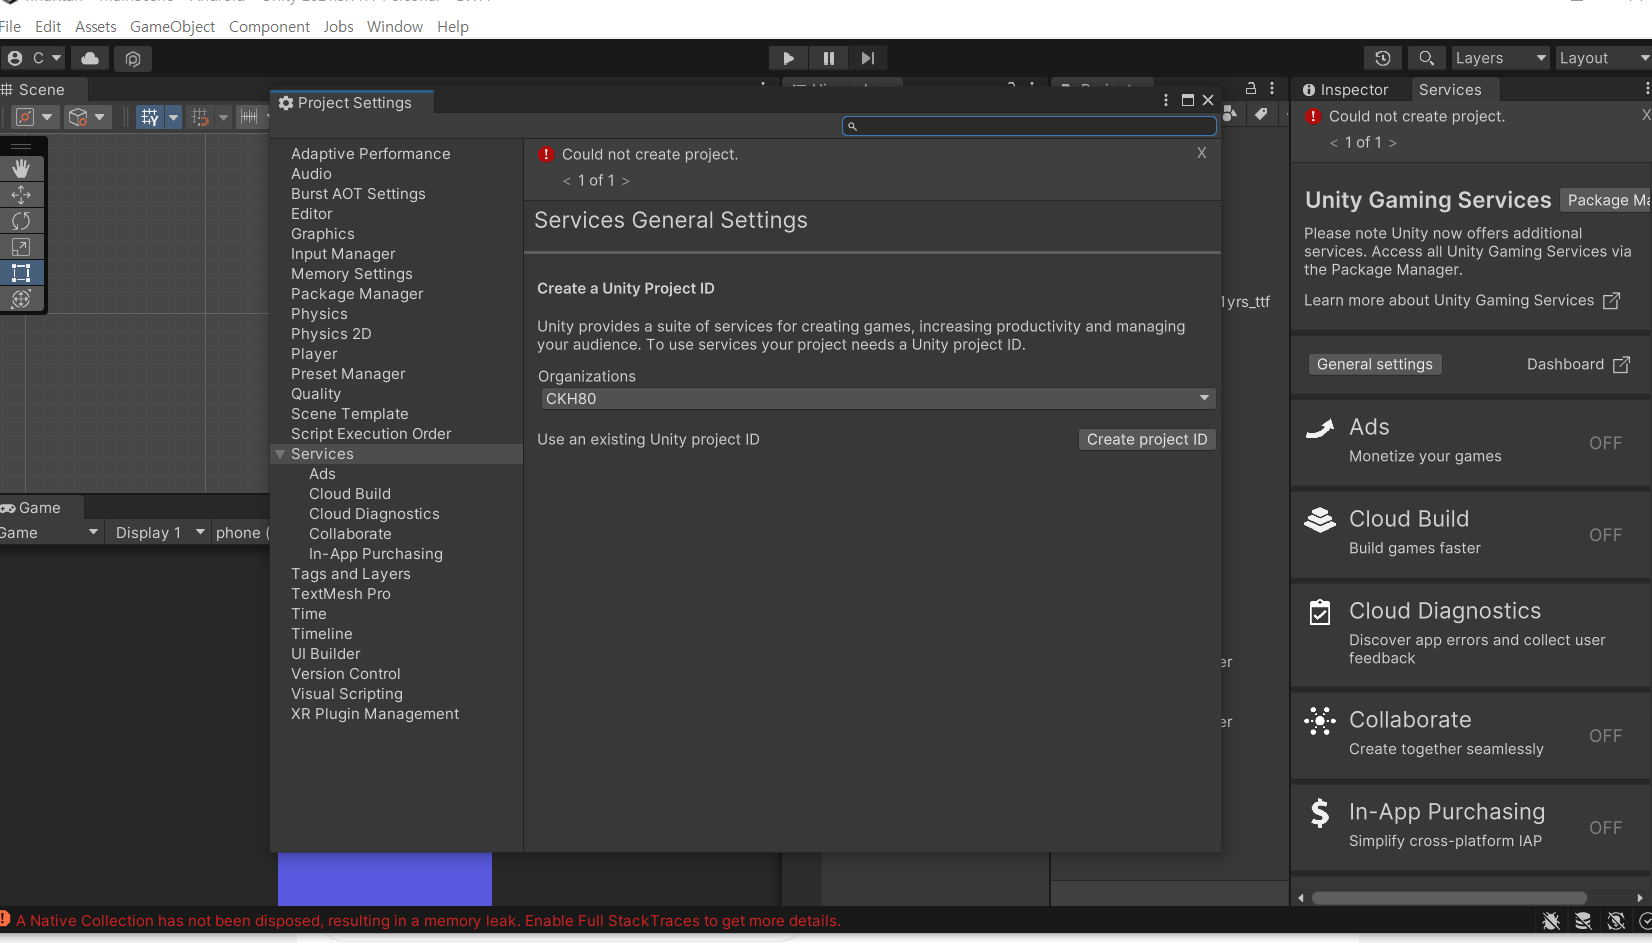The height and width of the screenshot is (943, 1652).
Task: Click the Services panel more options icon
Action: coord(1646,89)
